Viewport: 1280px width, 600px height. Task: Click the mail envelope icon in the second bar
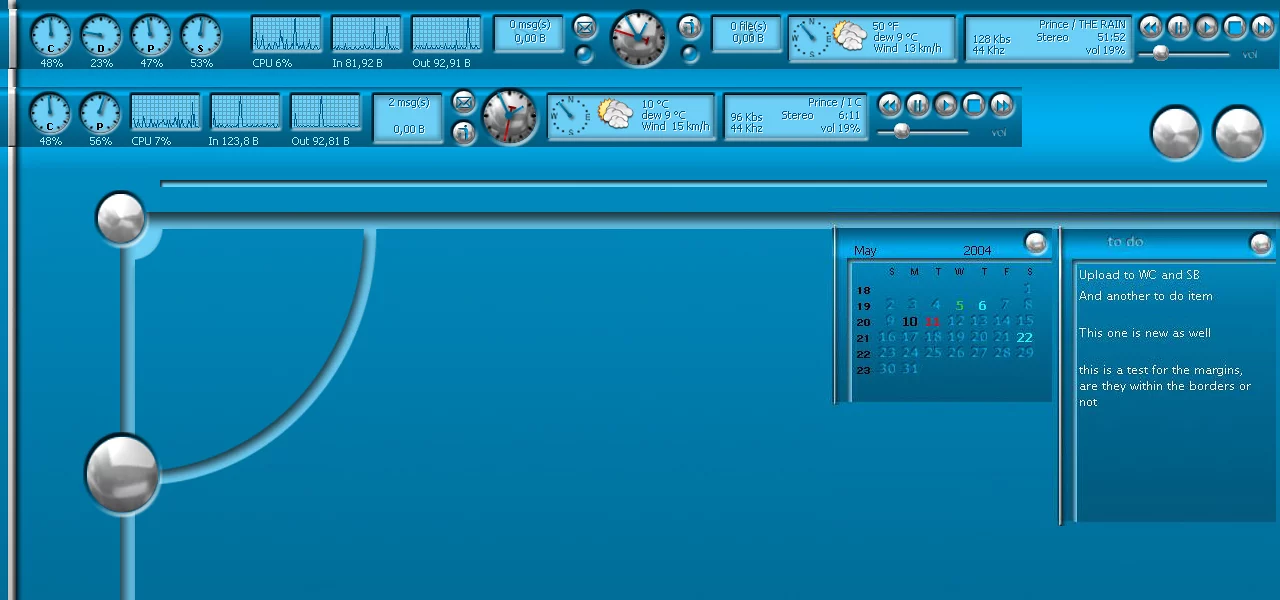pyautogui.click(x=463, y=101)
